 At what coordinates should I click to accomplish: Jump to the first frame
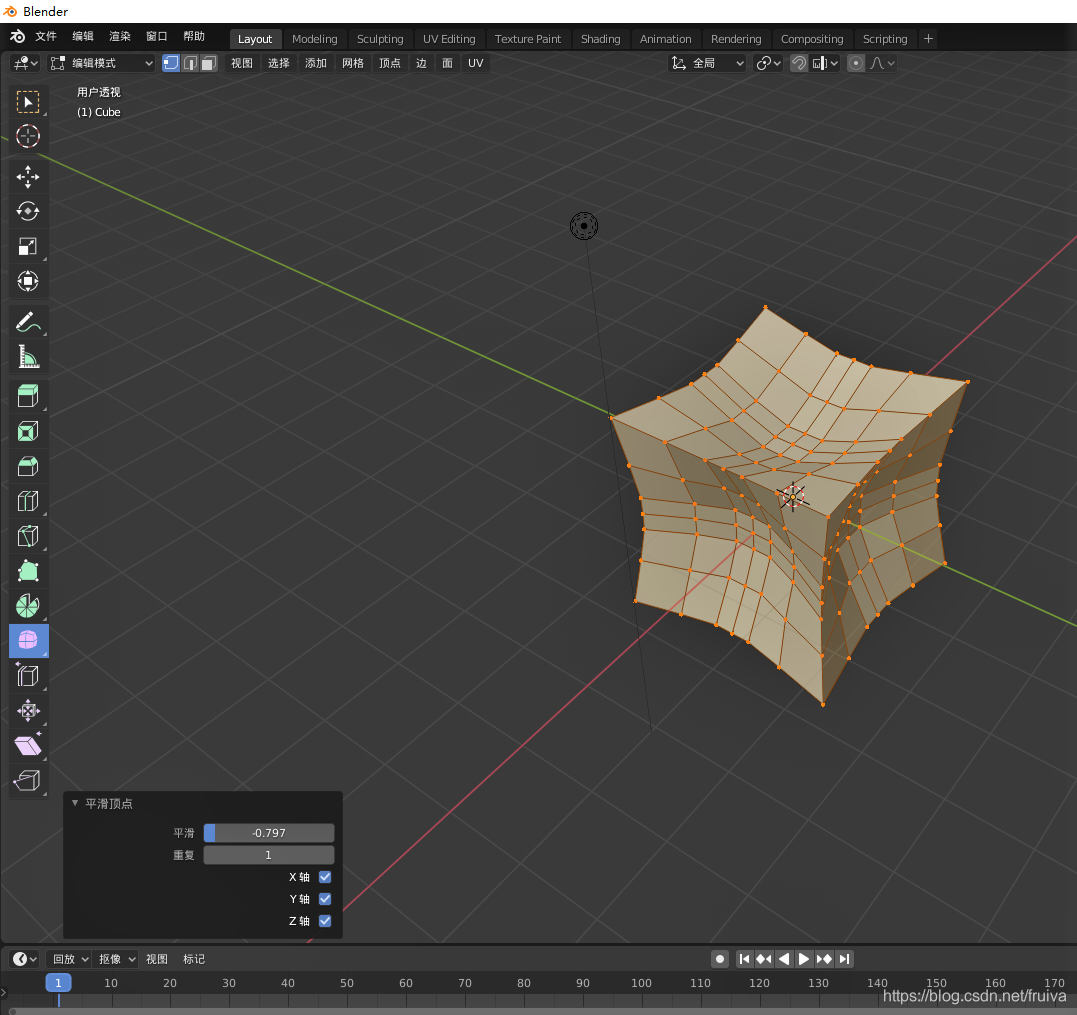click(744, 959)
